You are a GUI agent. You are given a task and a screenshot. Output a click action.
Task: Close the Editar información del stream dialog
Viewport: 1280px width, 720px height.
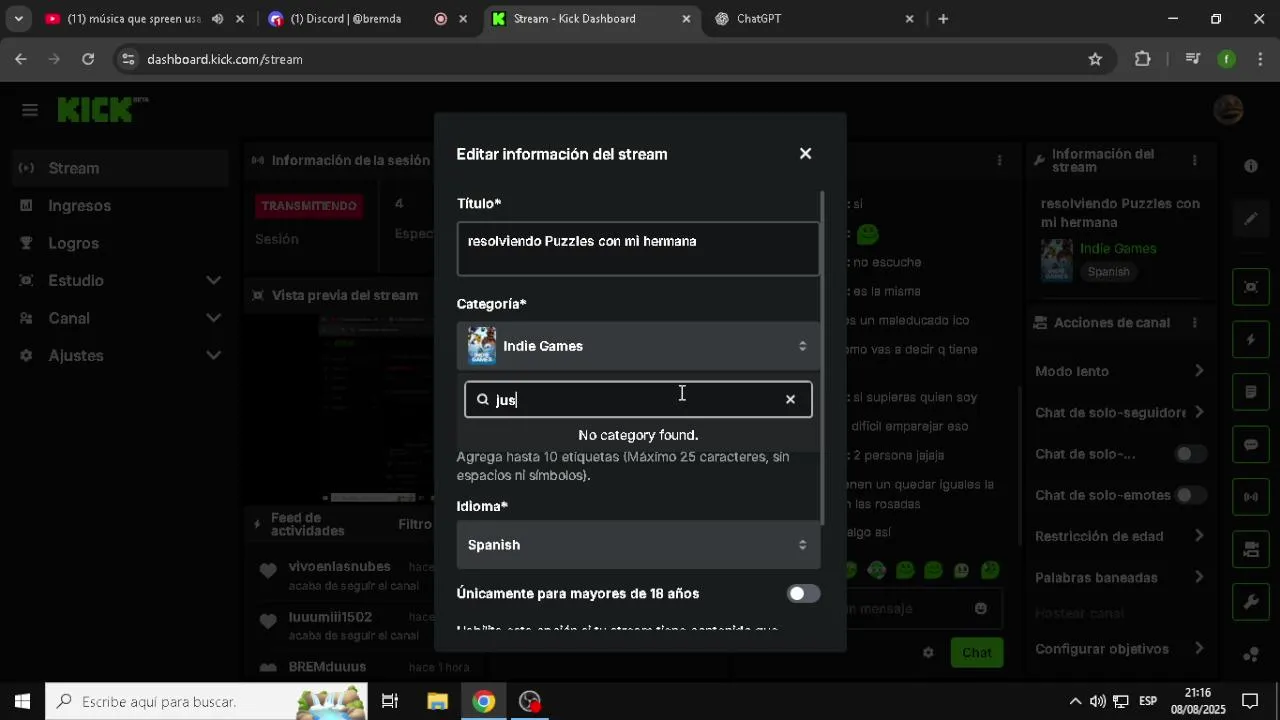pyautogui.click(x=805, y=154)
